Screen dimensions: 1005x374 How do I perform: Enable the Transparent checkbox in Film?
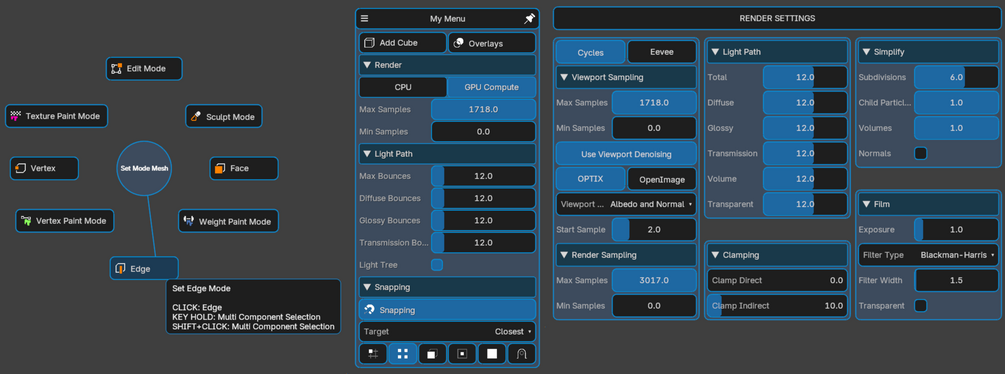(920, 305)
